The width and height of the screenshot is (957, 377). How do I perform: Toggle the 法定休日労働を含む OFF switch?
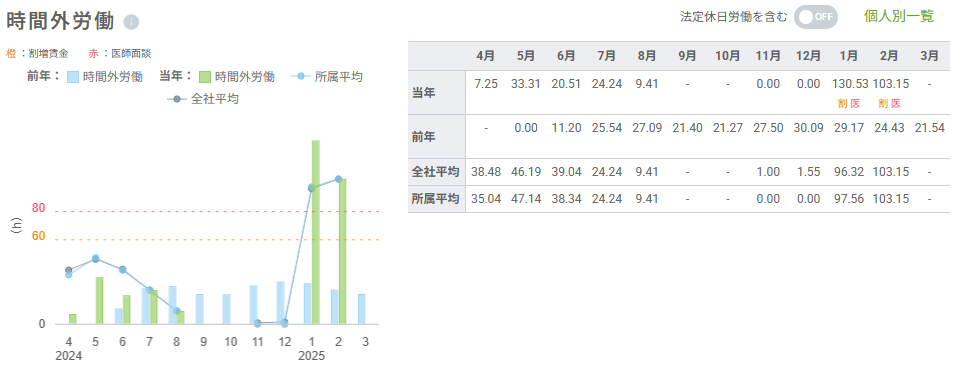click(816, 16)
